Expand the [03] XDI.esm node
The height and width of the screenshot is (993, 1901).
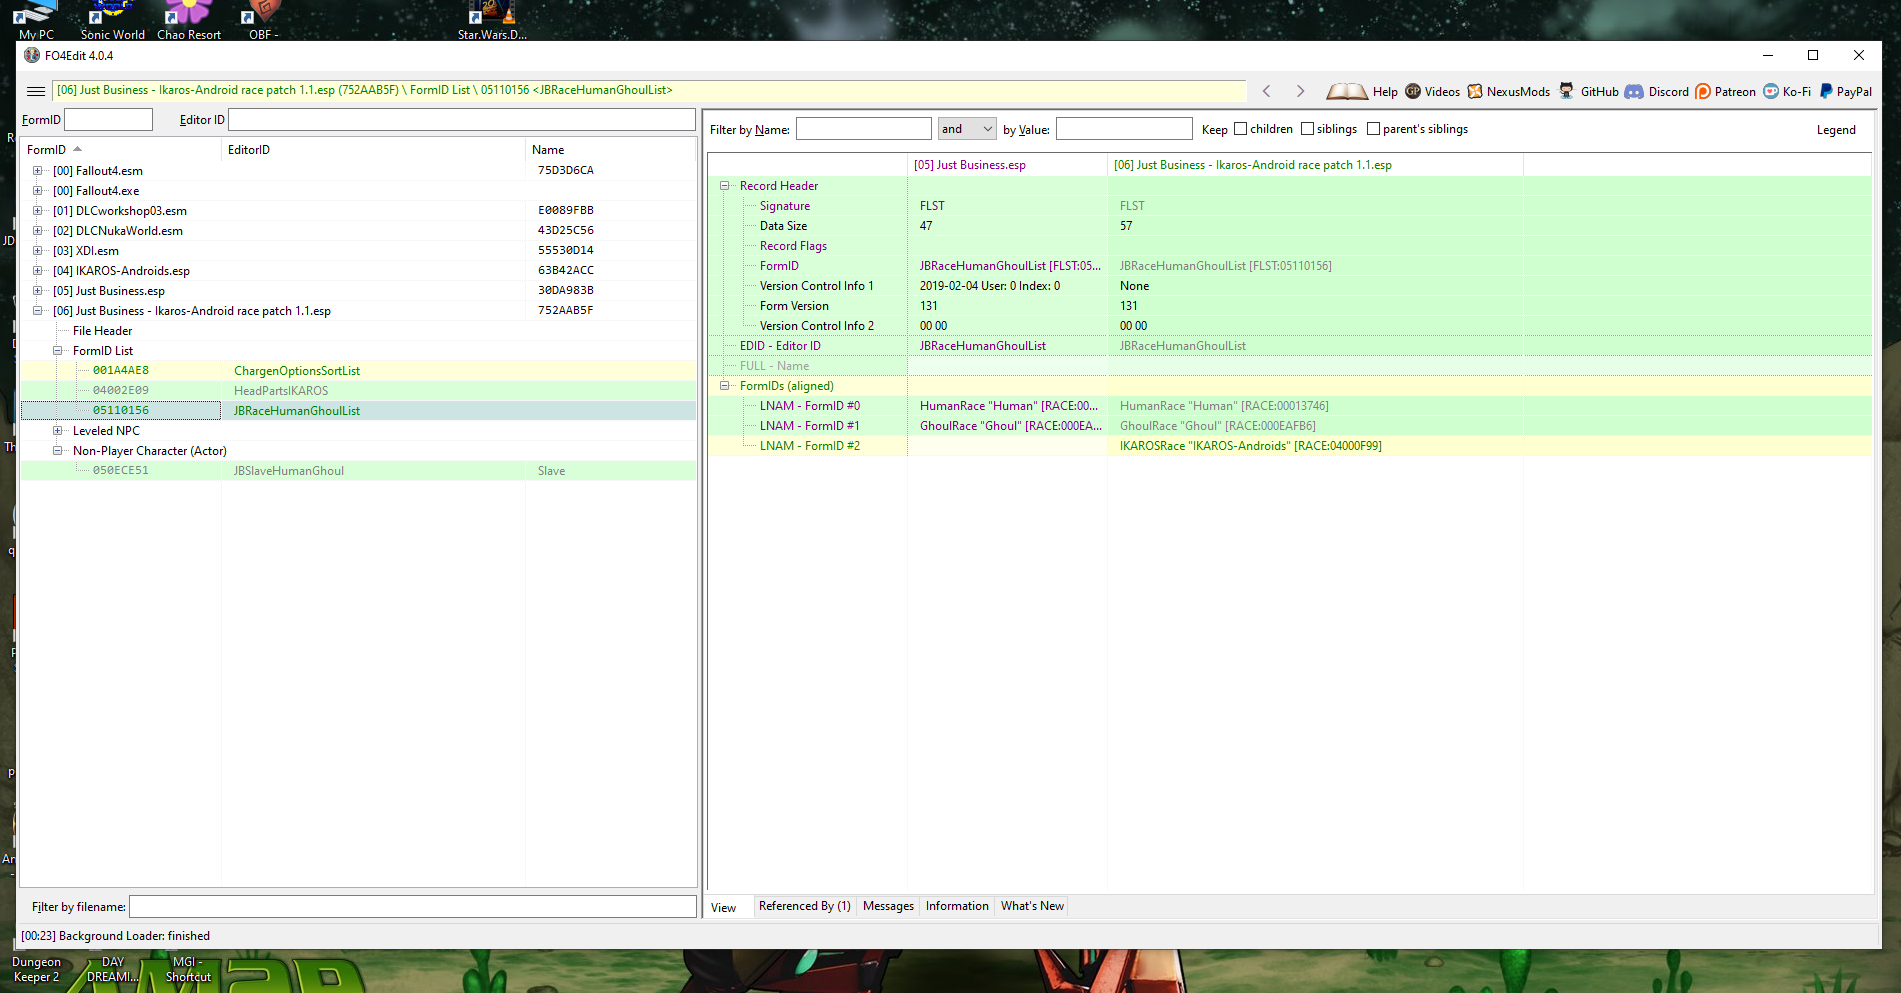tap(38, 251)
